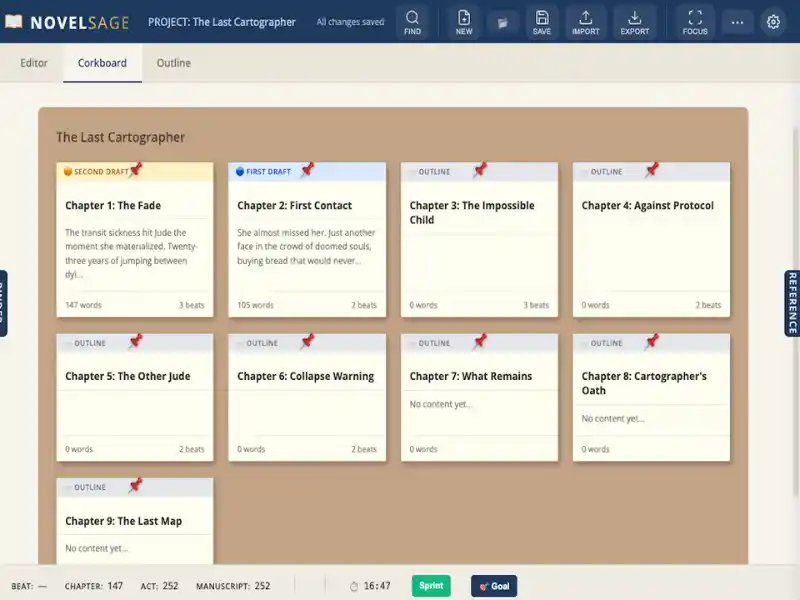Switch to the Editor tab
The image size is (800, 600).
pos(34,63)
